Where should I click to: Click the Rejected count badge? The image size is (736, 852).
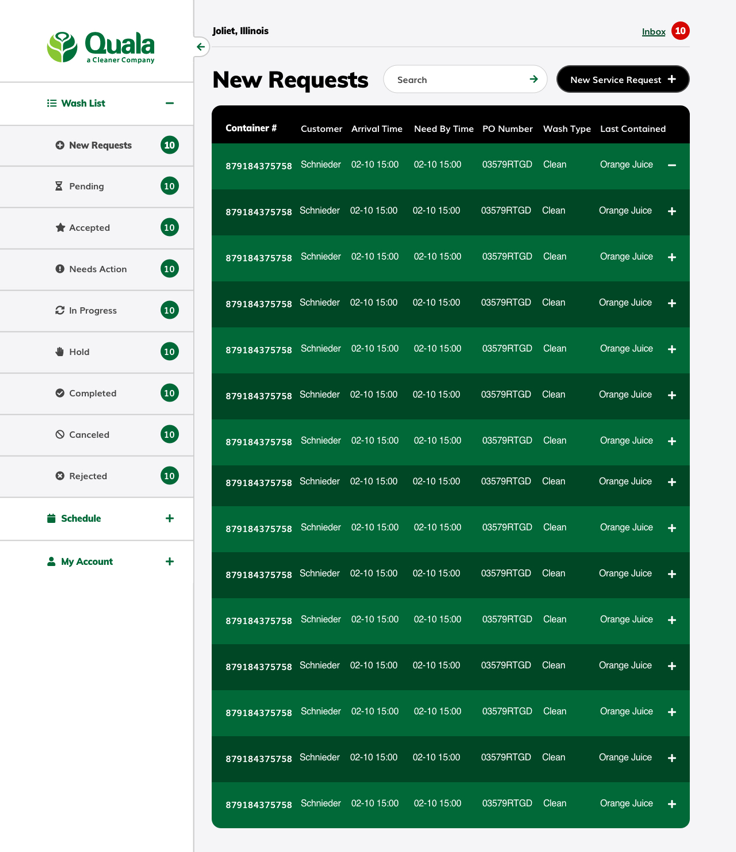click(169, 476)
